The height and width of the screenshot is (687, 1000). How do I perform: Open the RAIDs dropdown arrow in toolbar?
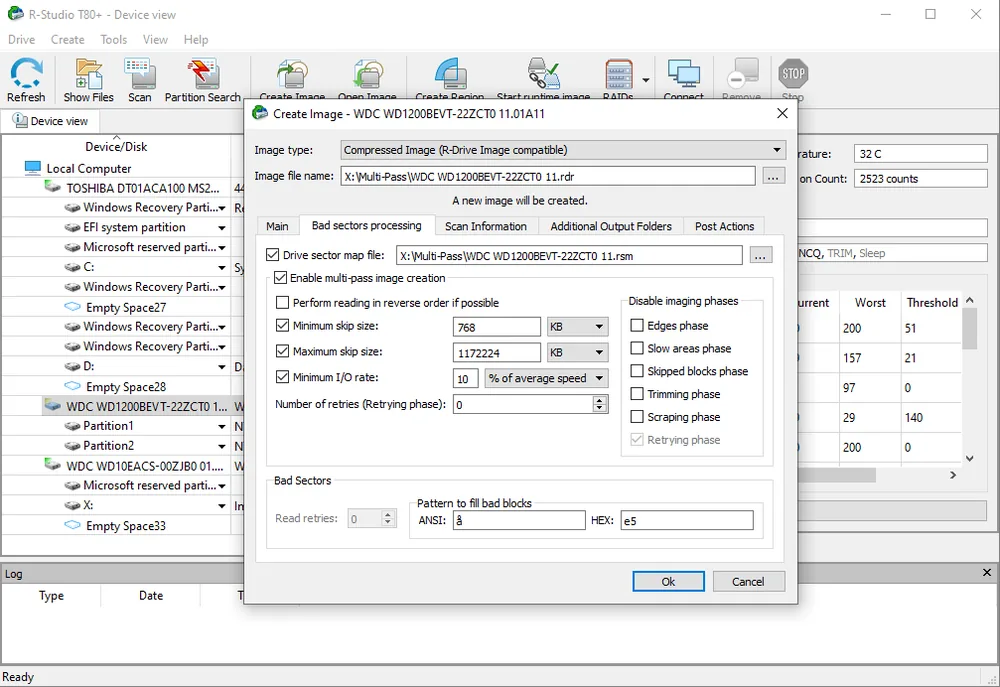point(645,80)
